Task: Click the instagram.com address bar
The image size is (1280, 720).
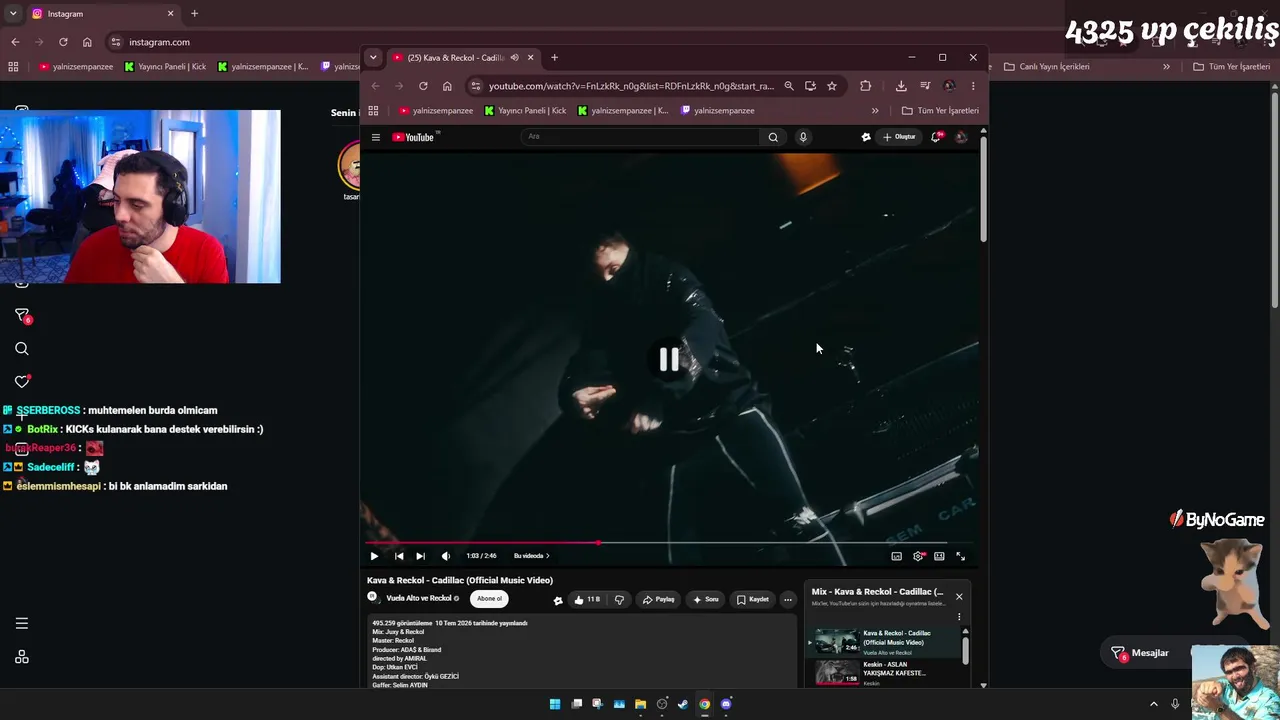Action: [159, 42]
